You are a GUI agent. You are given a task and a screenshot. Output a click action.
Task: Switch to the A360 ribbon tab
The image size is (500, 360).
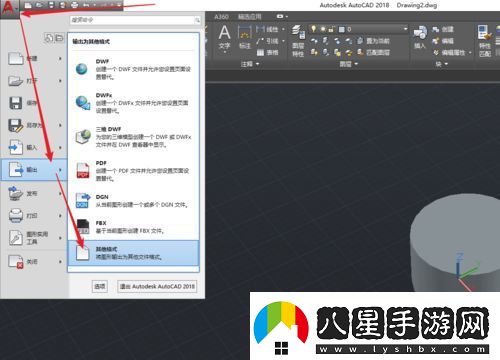pos(221,17)
